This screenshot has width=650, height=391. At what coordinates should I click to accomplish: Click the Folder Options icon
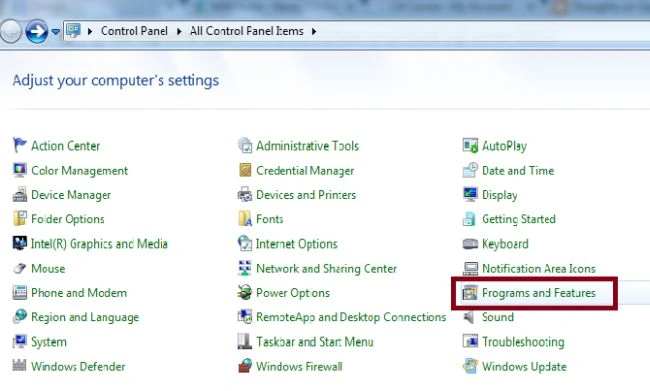point(19,219)
